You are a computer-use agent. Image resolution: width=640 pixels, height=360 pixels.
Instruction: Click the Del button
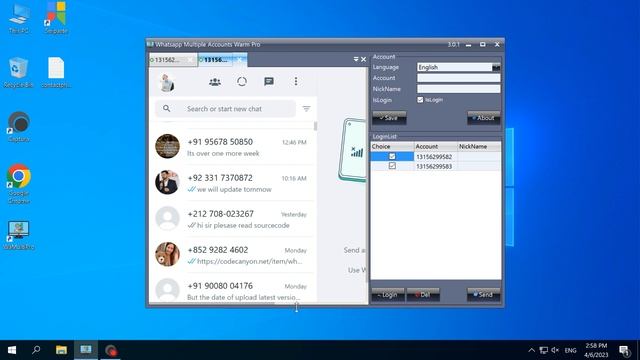click(x=423, y=295)
